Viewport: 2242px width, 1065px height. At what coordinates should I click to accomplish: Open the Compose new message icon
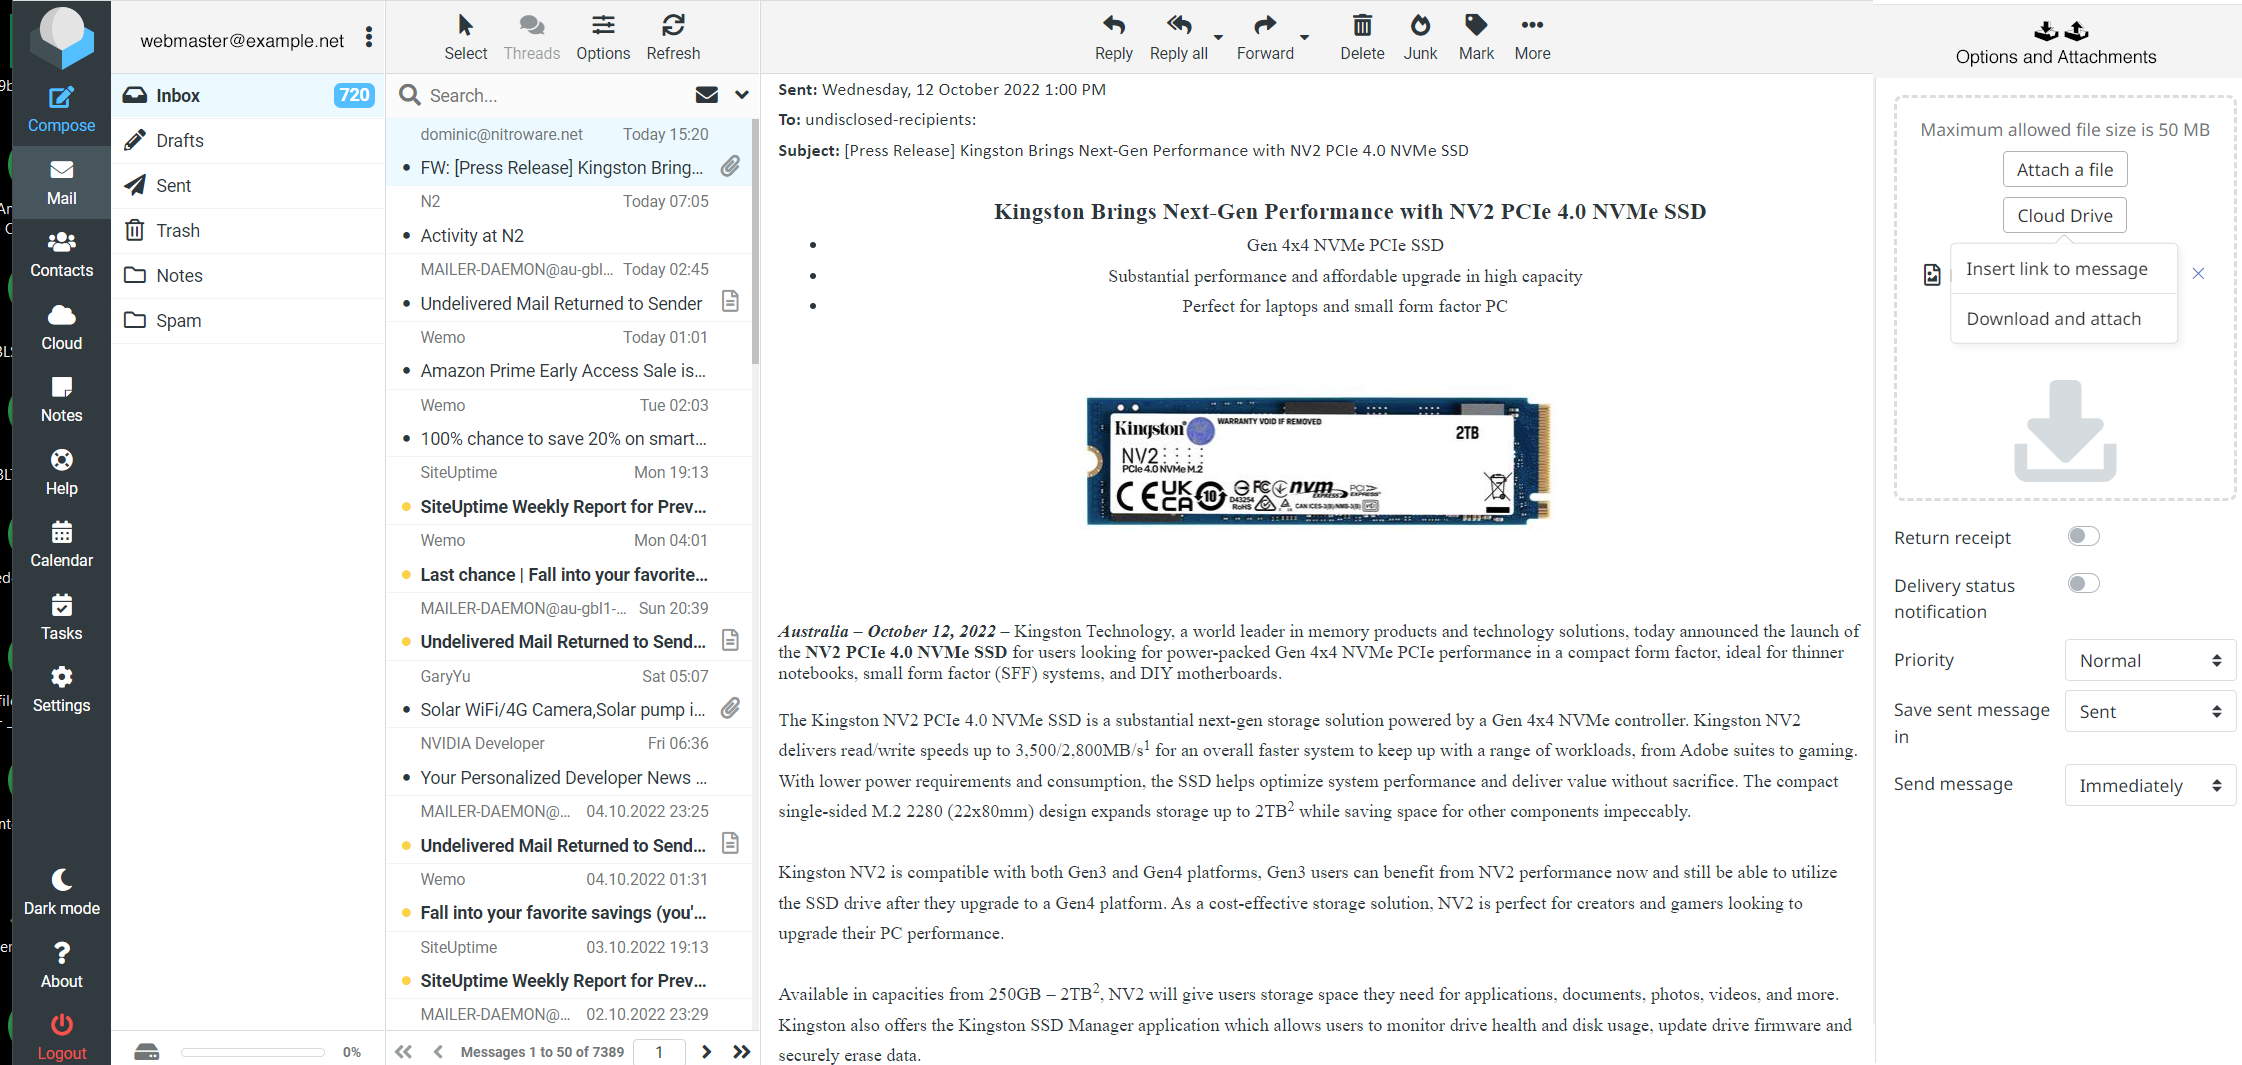point(61,109)
